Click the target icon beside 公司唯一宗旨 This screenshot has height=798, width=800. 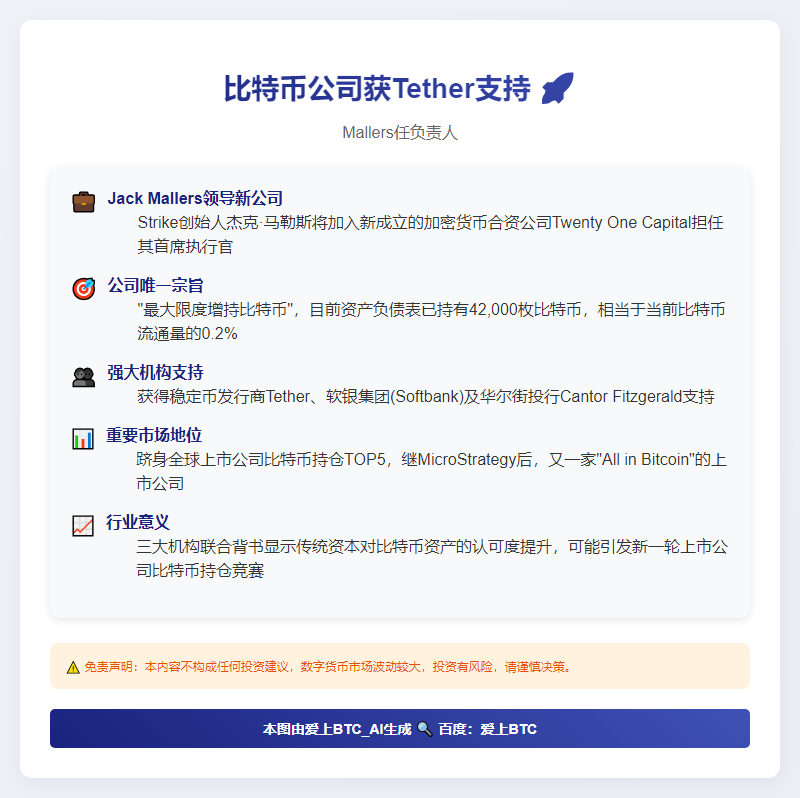84,289
